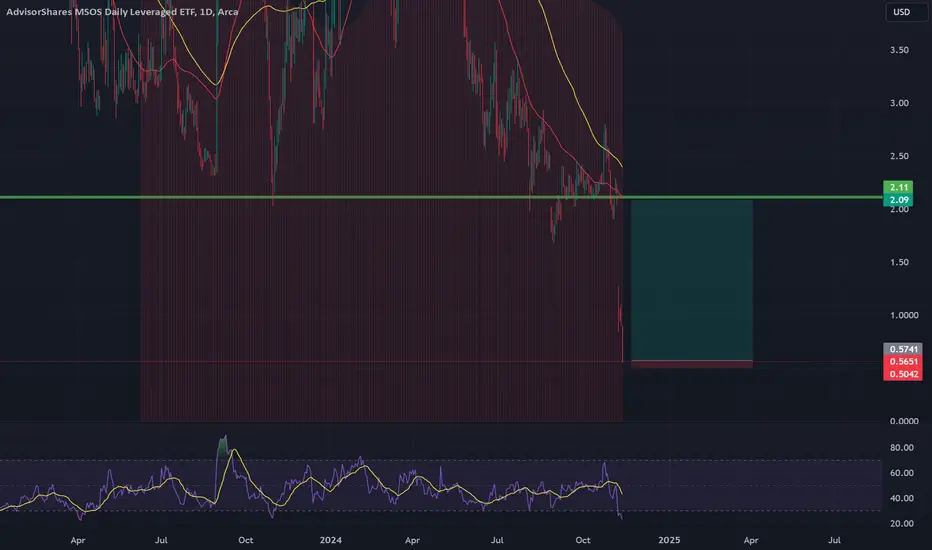Image resolution: width=932 pixels, height=550 pixels.
Task: Select the long position red stop-loss zone
Action: point(692,364)
